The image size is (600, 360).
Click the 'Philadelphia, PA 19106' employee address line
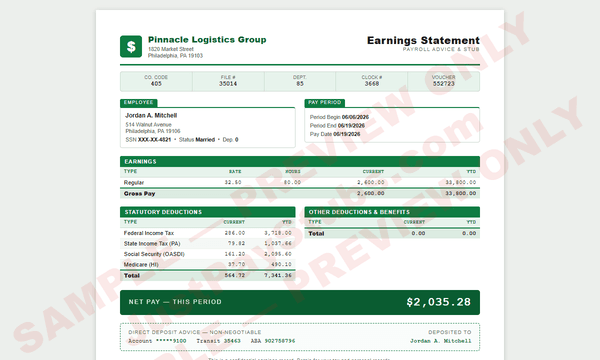[153, 131]
